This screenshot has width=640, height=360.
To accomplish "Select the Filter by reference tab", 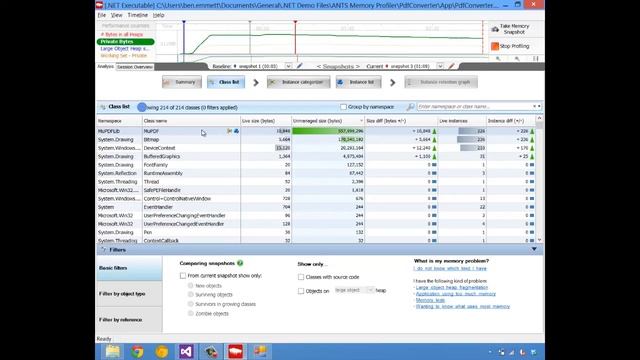I will click(x=129, y=320).
